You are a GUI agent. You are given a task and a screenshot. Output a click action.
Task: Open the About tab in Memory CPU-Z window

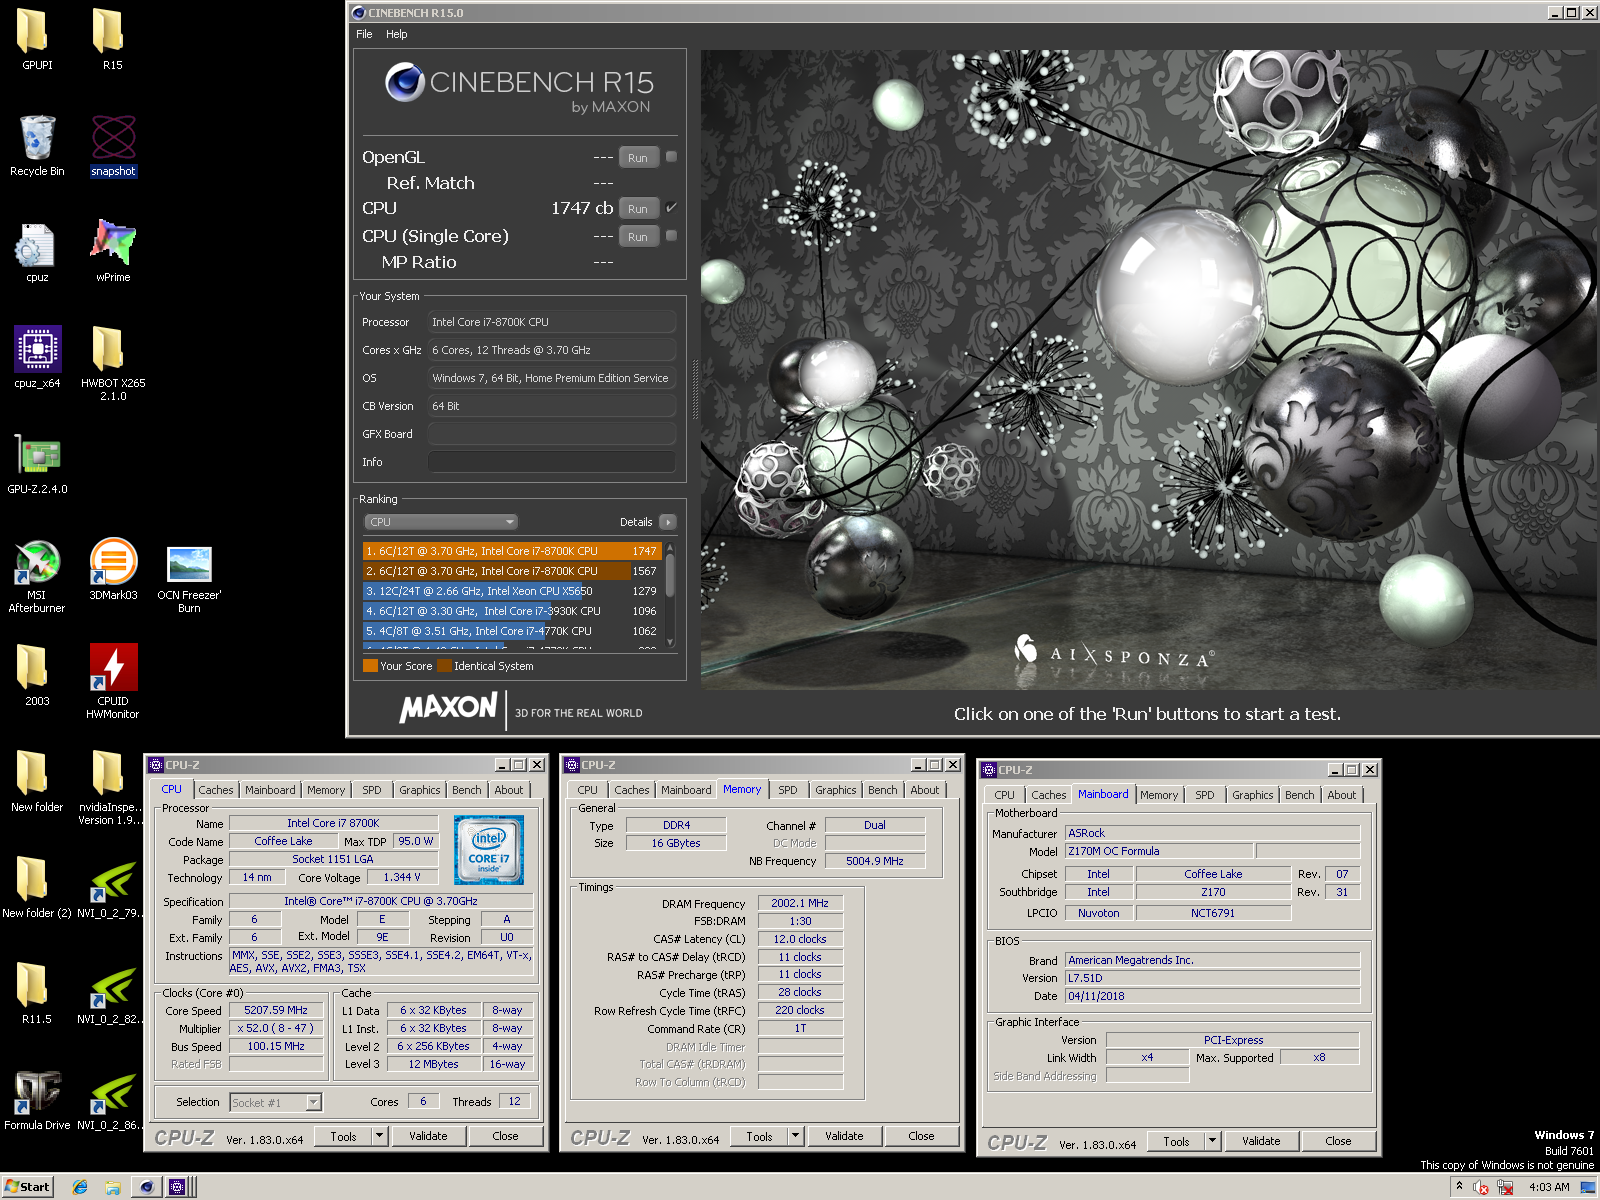coord(925,790)
